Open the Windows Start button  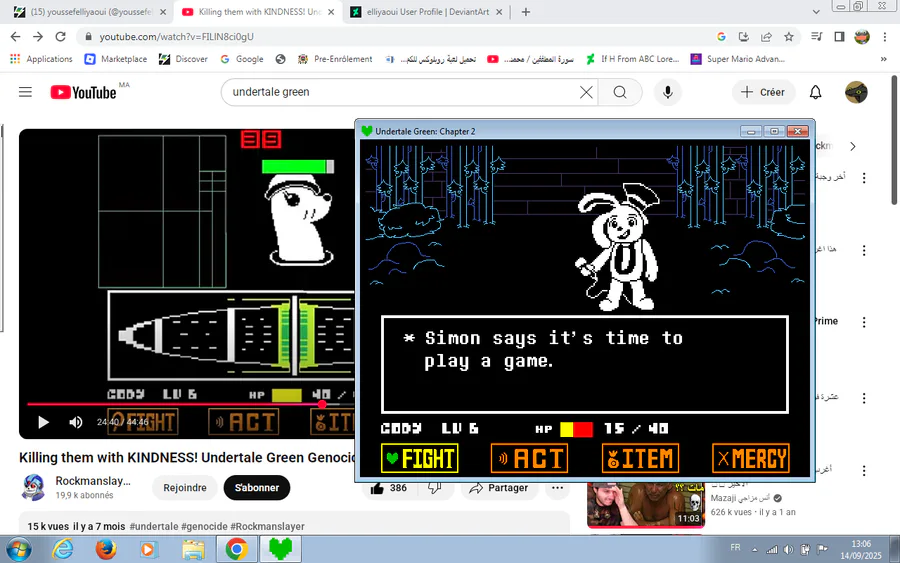pos(18,549)
